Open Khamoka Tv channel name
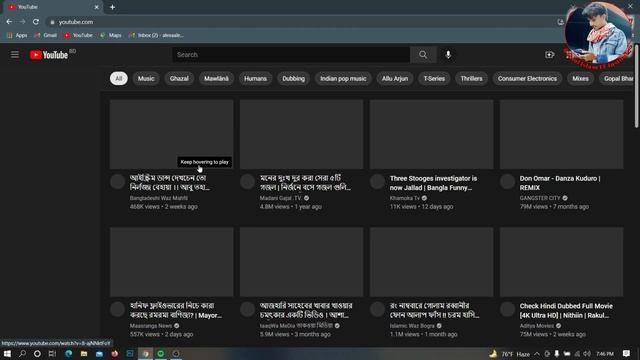This screenshot has height=360, width=640. [404, 198]
